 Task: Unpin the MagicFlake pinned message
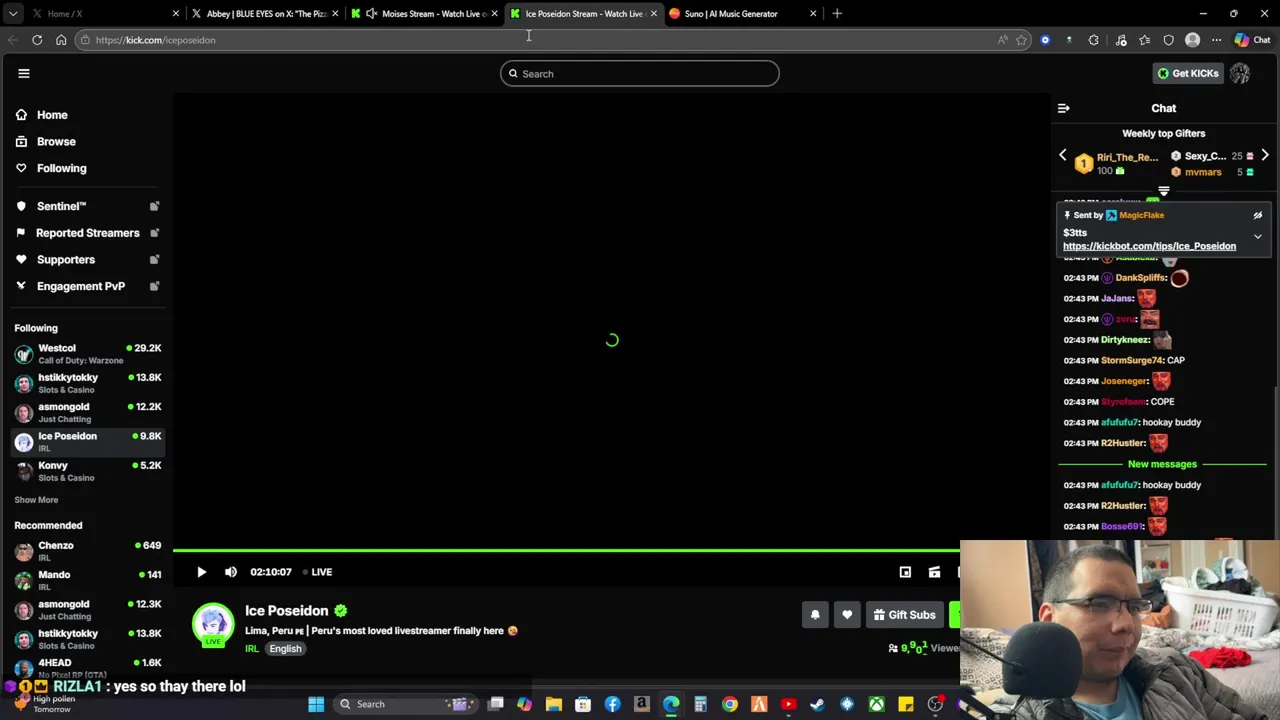click(x=1258, y=215)
